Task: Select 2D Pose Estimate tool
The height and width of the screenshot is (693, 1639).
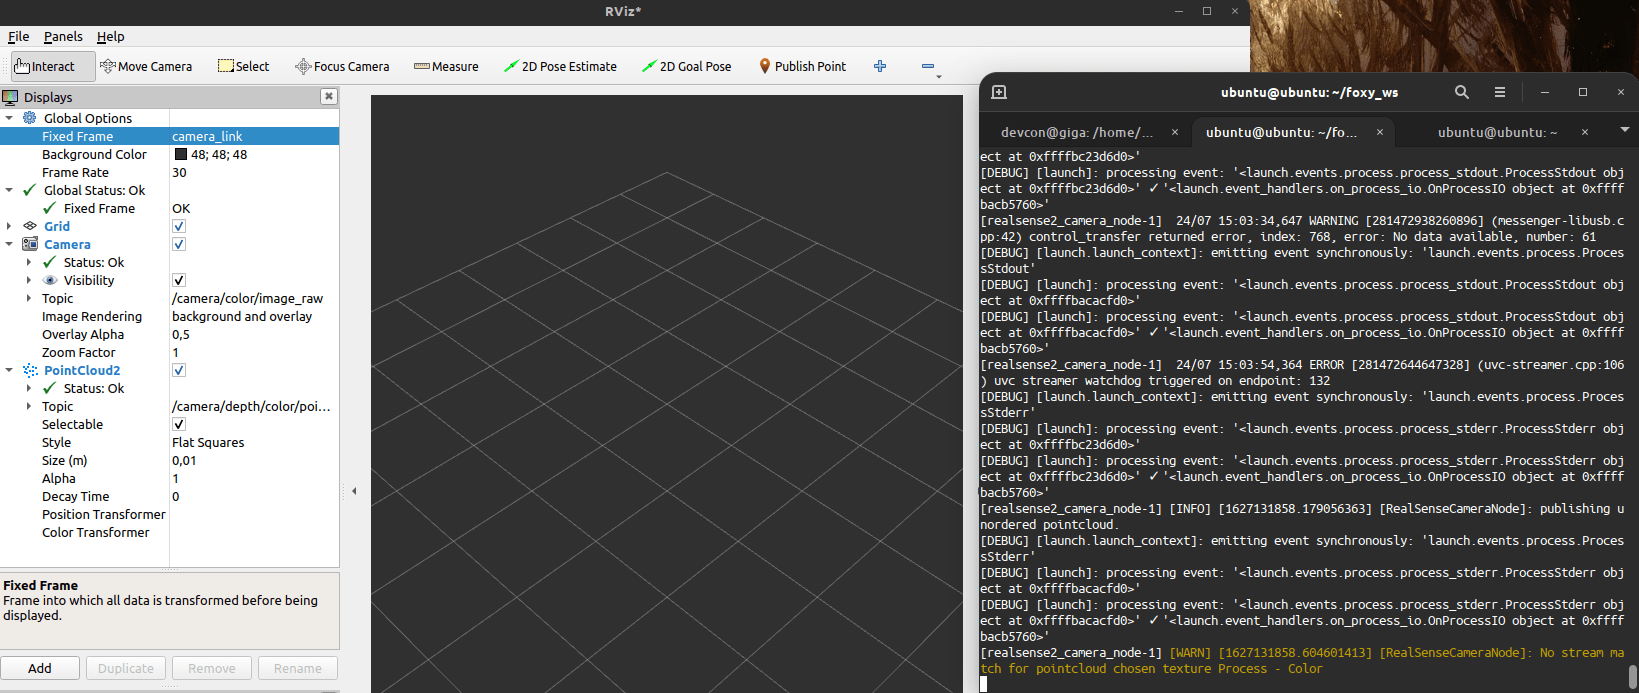Action: (x=560, y=66)
